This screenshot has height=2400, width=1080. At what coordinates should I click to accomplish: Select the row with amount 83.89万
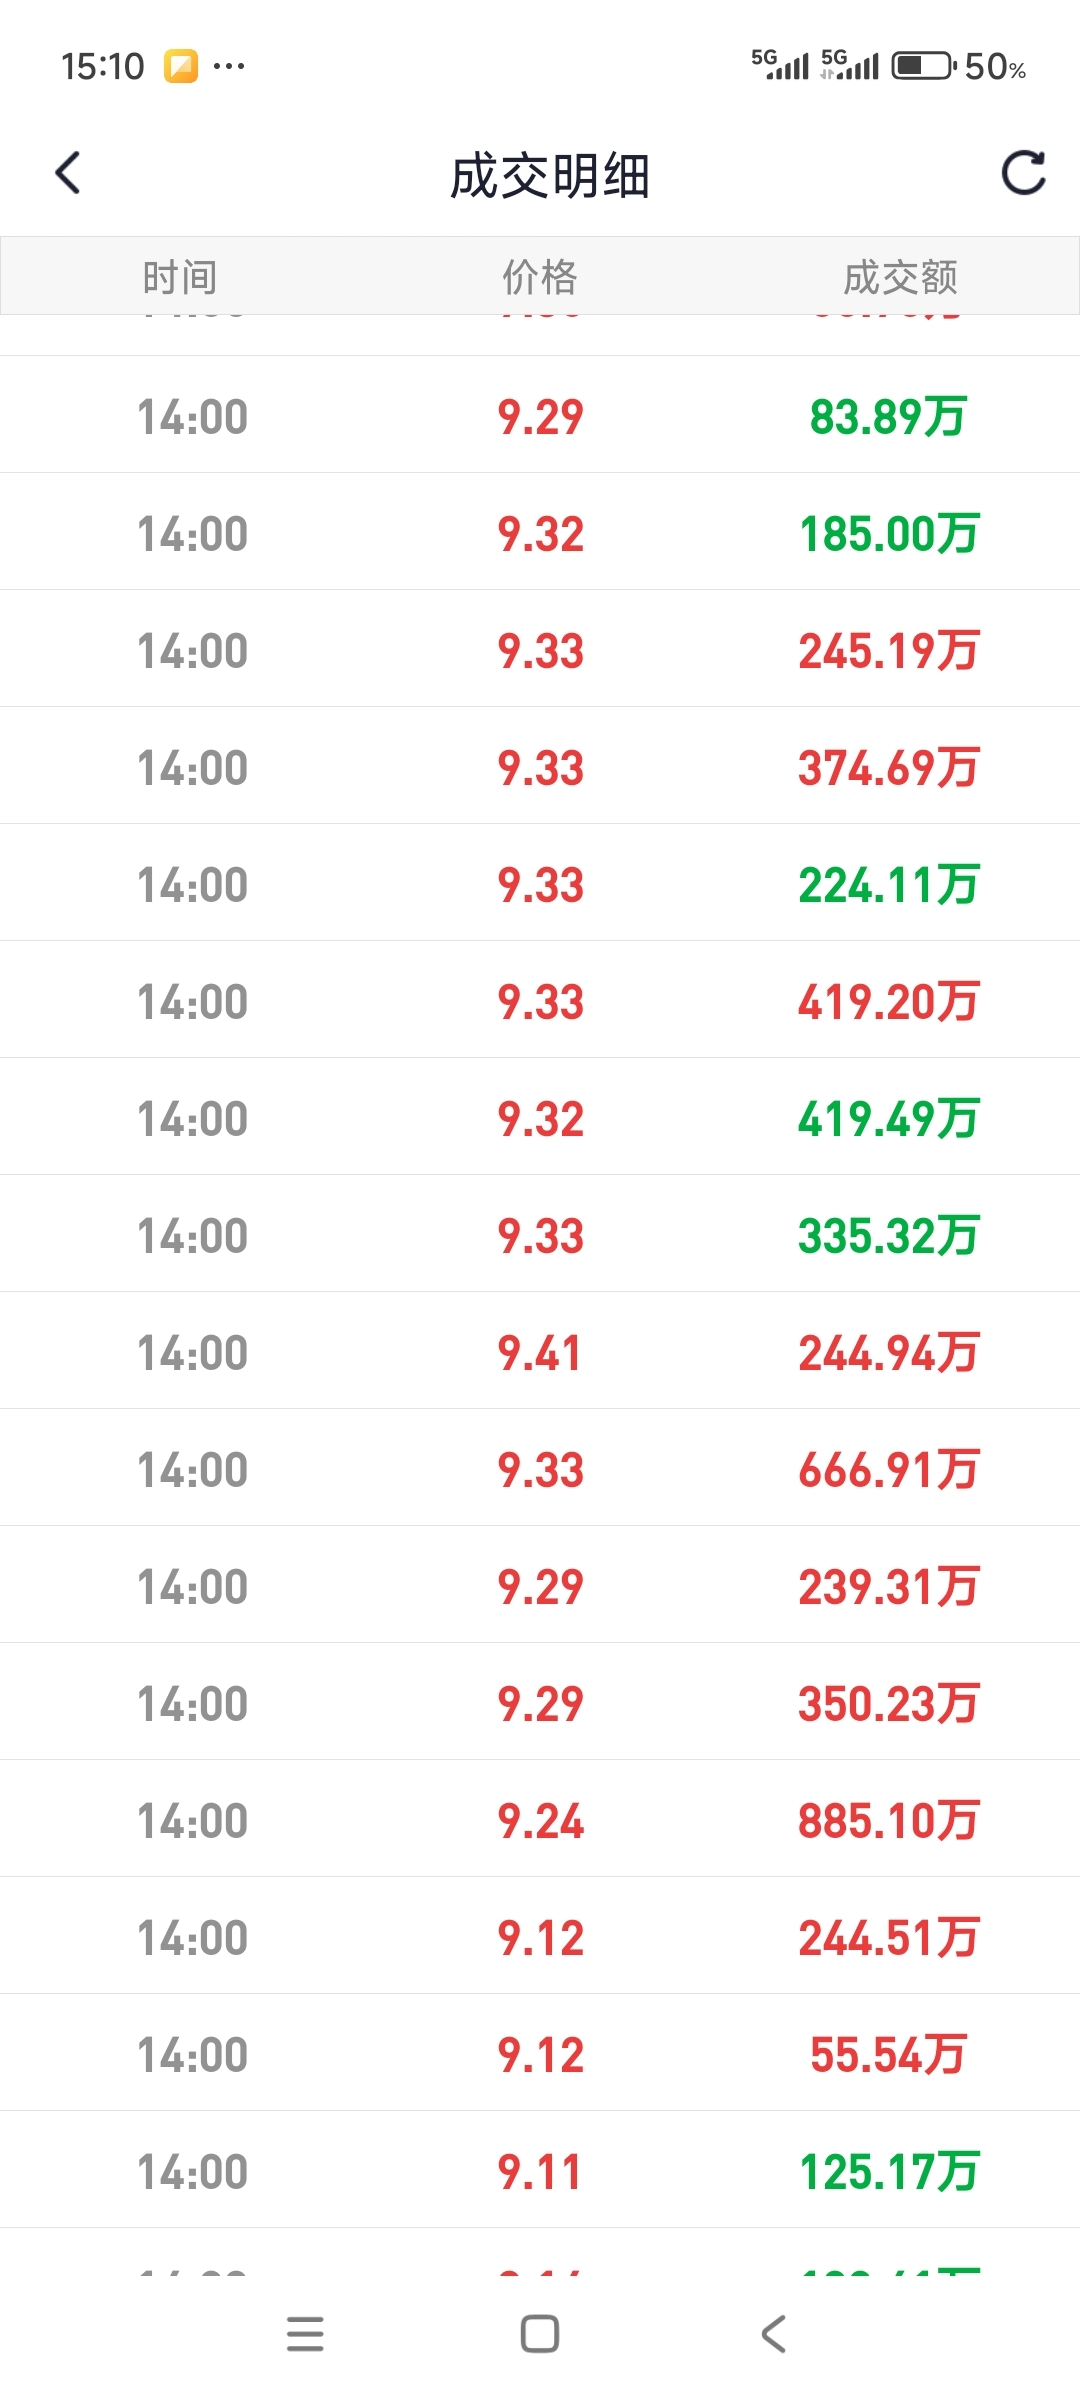click(x=540, y=415)
